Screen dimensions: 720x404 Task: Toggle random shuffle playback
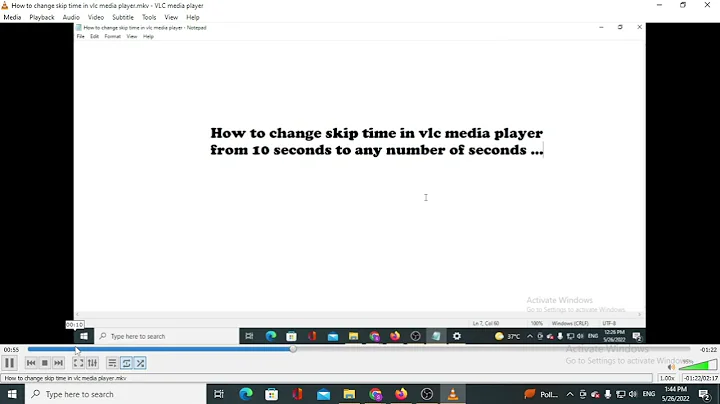point(141,363)
